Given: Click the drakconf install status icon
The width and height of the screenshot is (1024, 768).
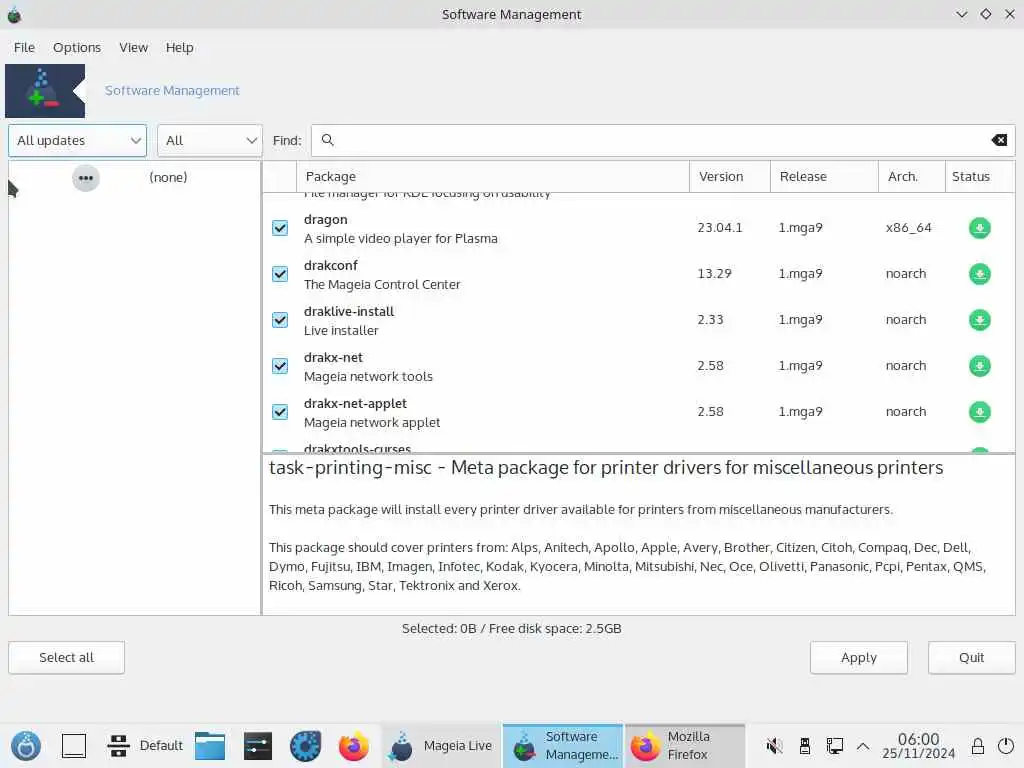Looking at the screenshot, I should pyautogui.click(x=979, y=274).
